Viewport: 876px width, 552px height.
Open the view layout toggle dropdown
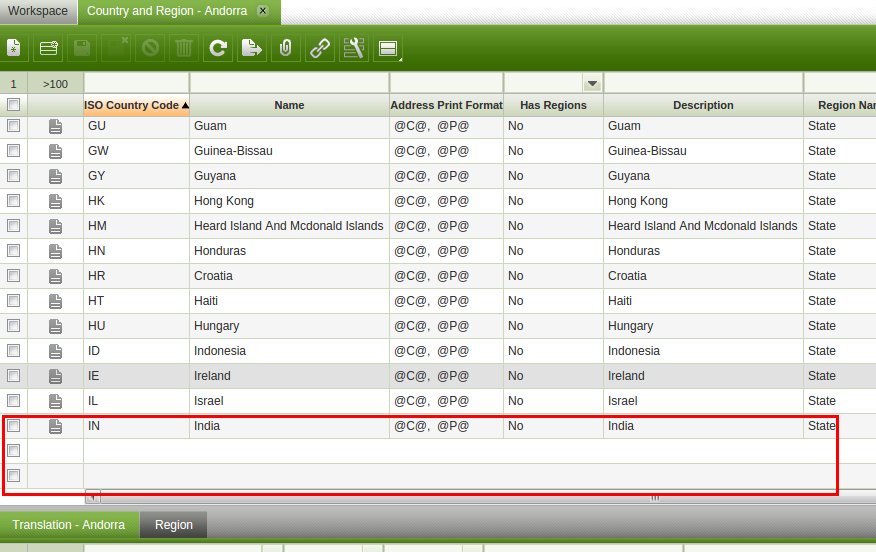click(389, 47)
